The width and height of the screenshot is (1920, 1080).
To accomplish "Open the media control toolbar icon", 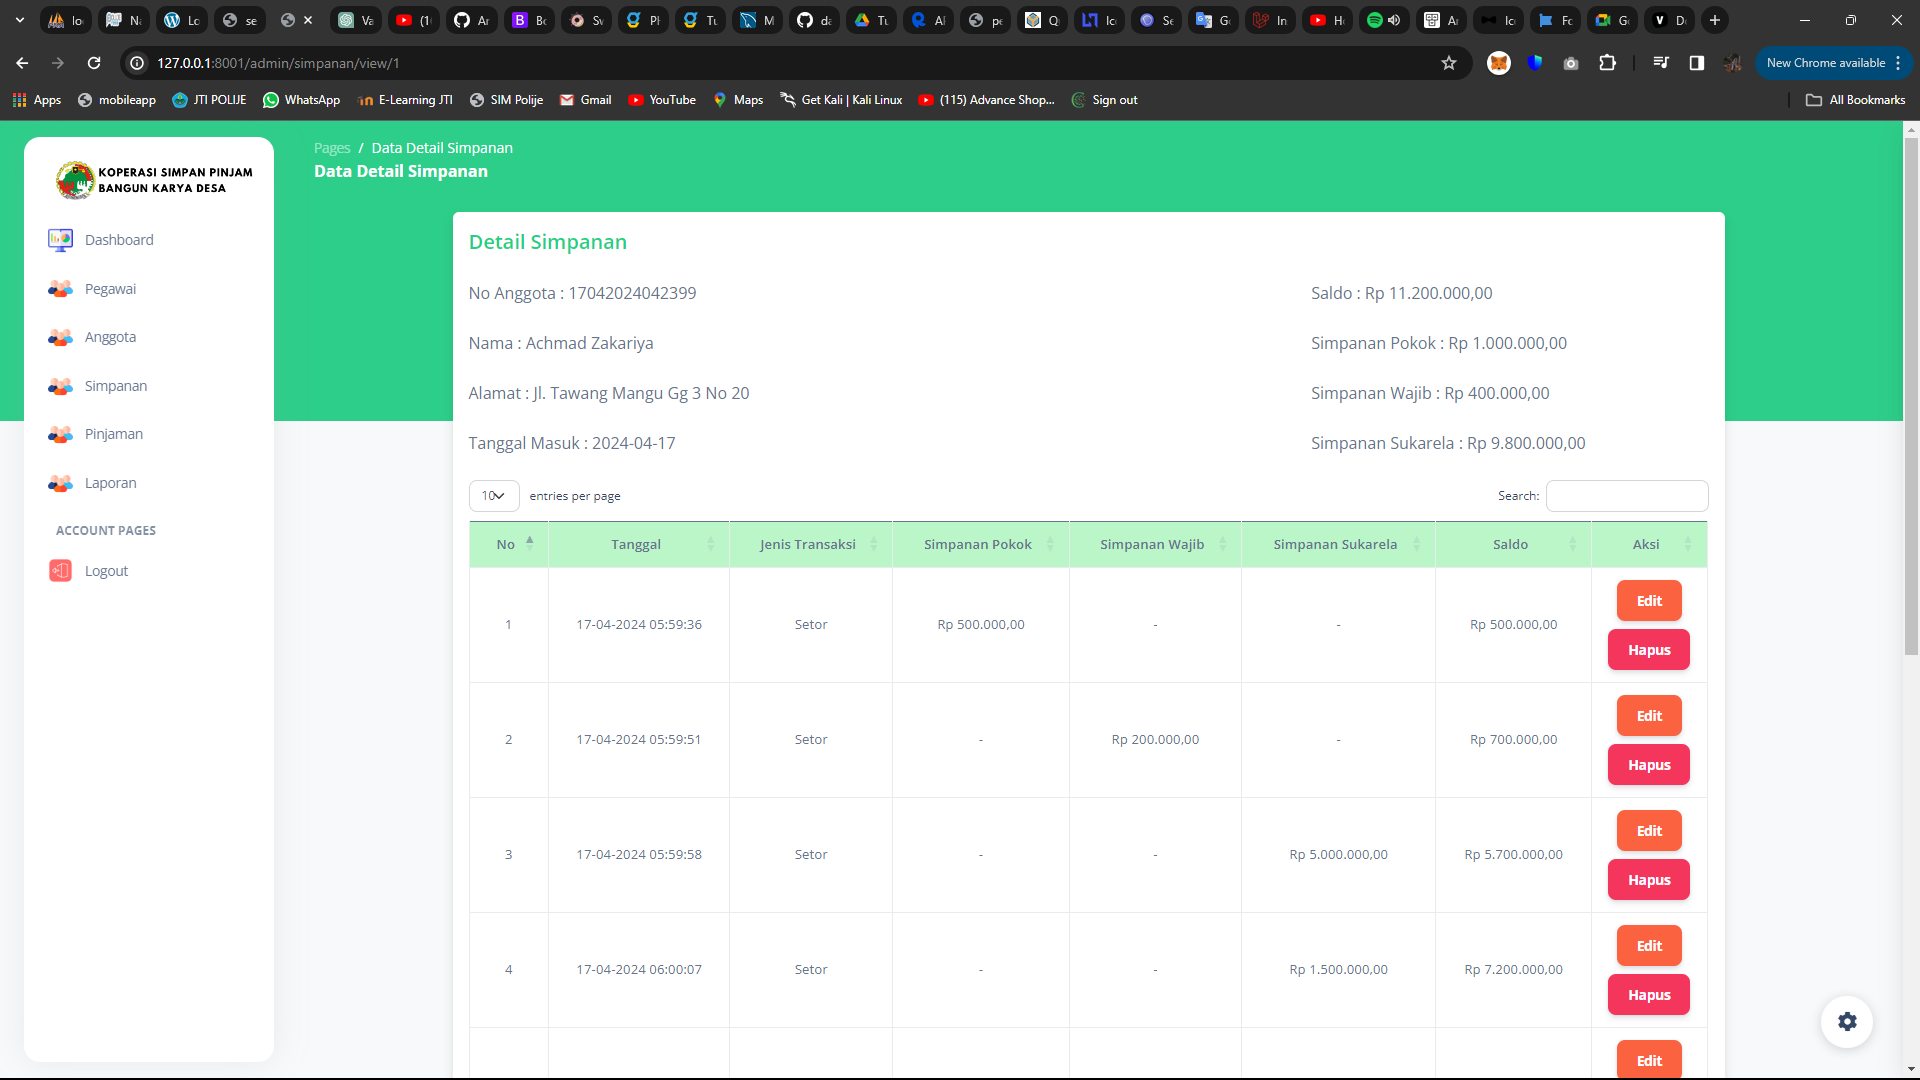I will (x=1661, y=63).
